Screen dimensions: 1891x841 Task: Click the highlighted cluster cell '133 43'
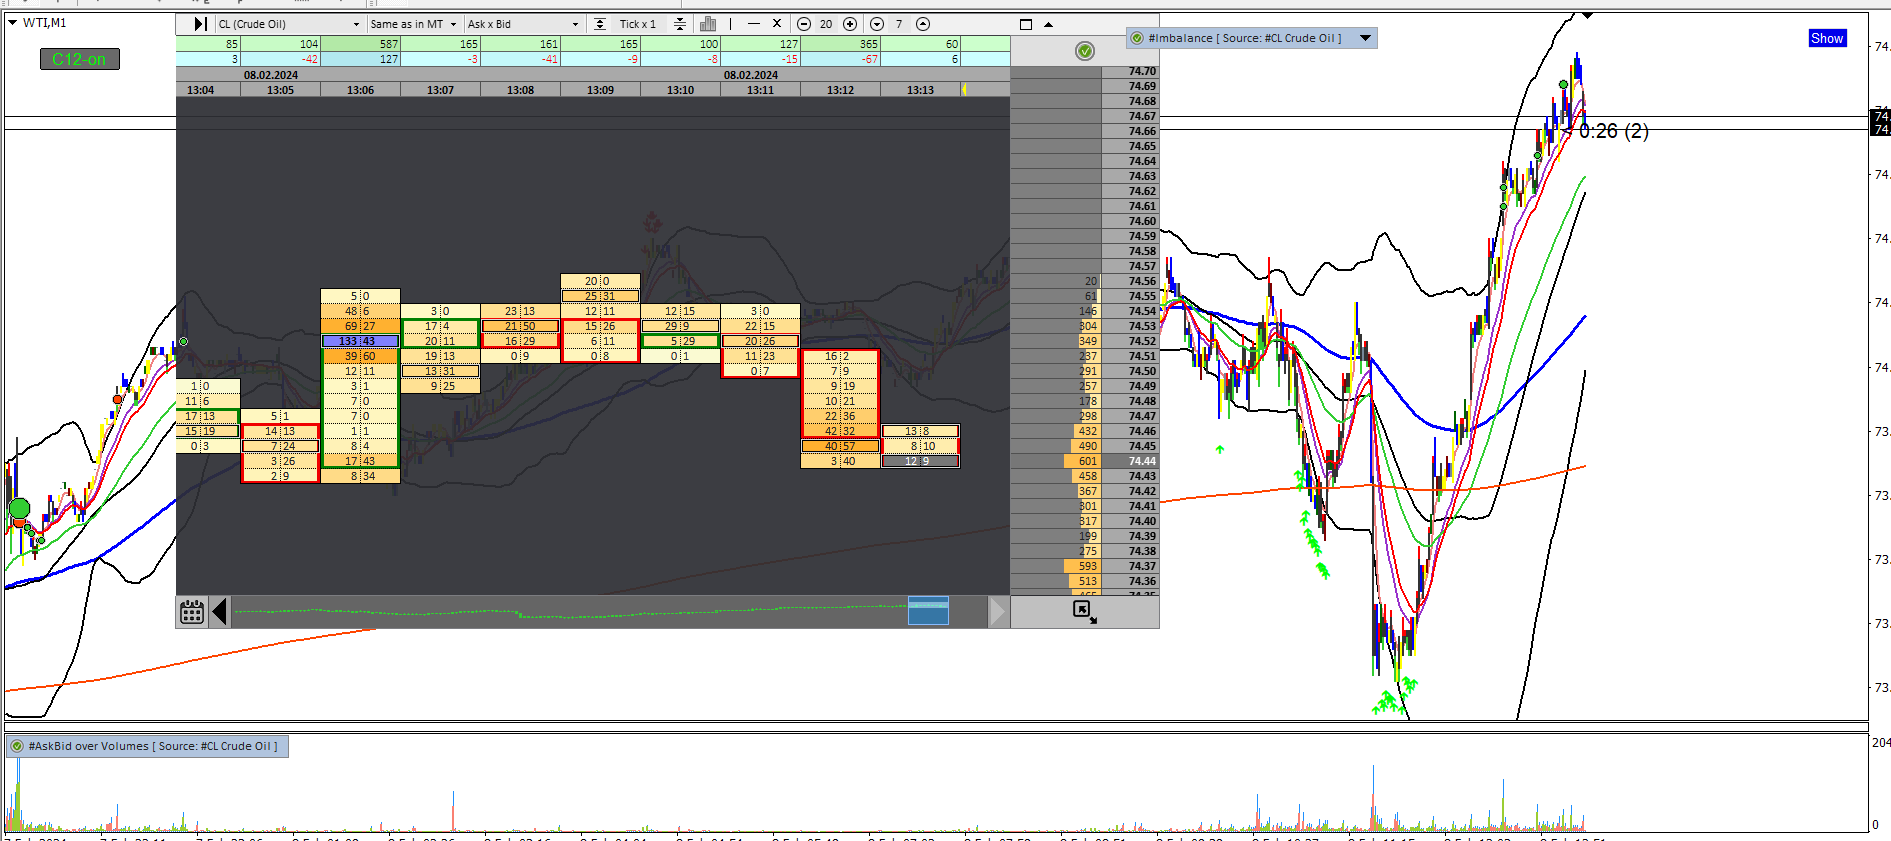point(360,341)
